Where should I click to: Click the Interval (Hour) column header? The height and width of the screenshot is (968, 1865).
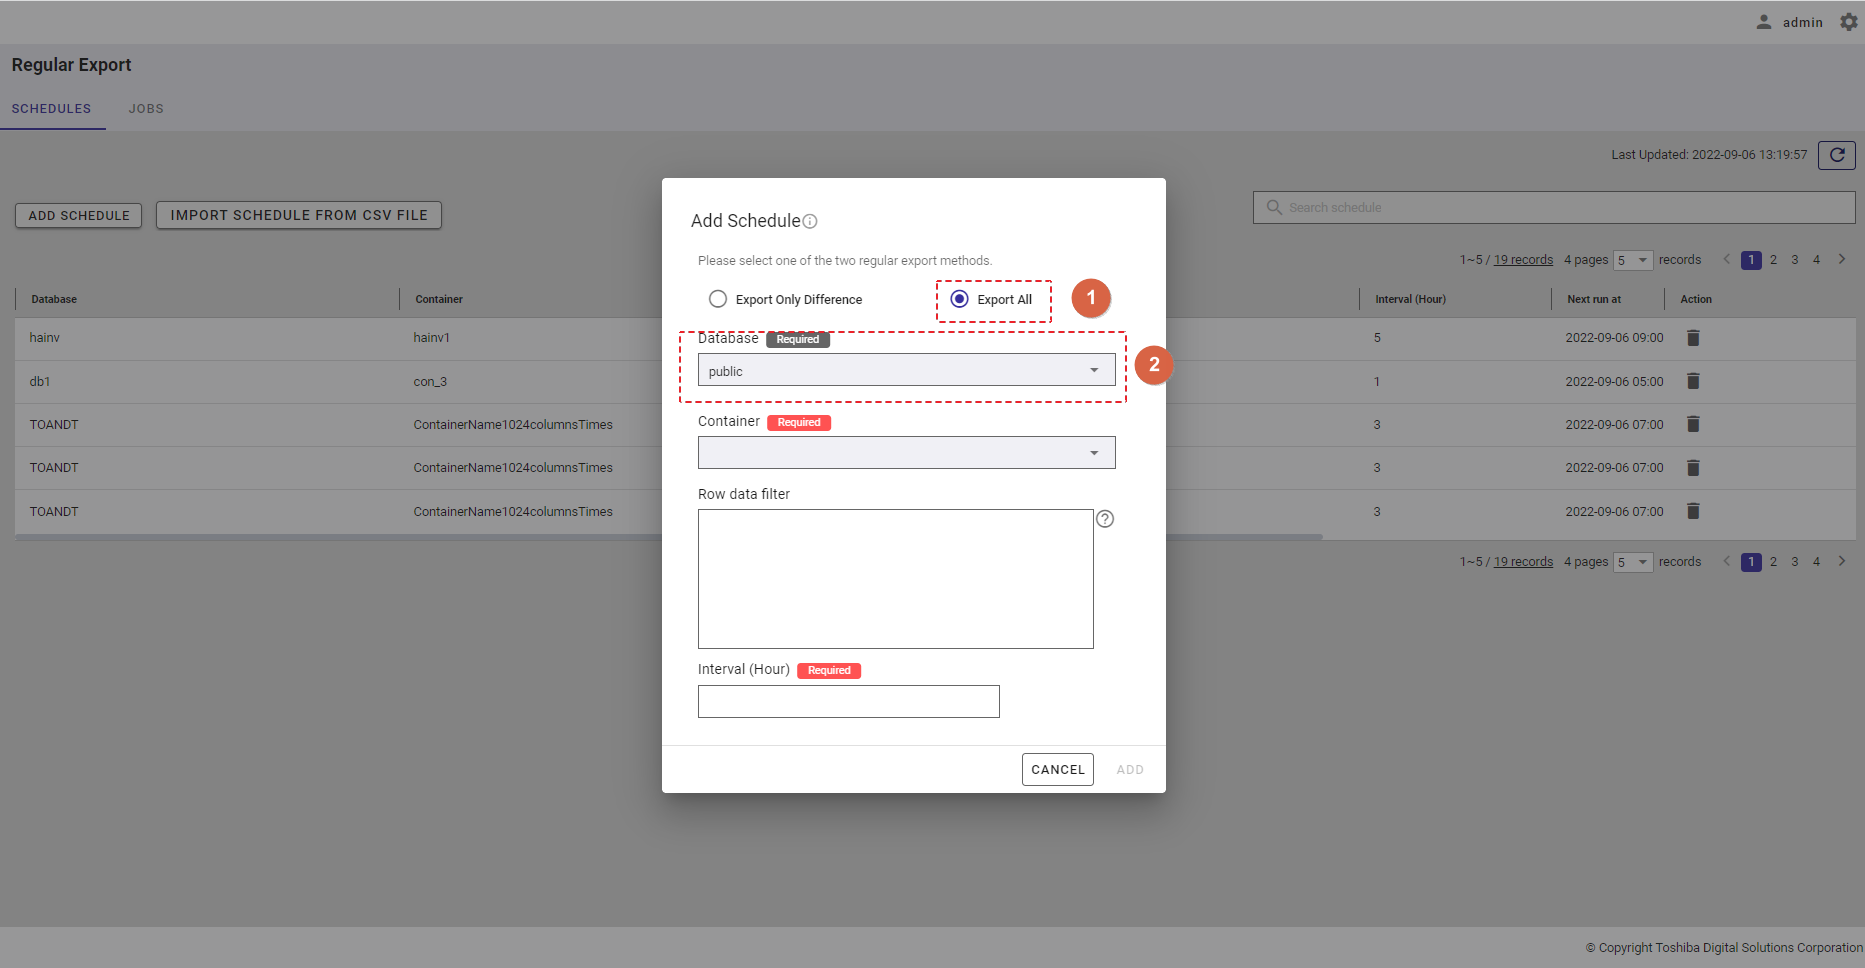coord(1410,299)
